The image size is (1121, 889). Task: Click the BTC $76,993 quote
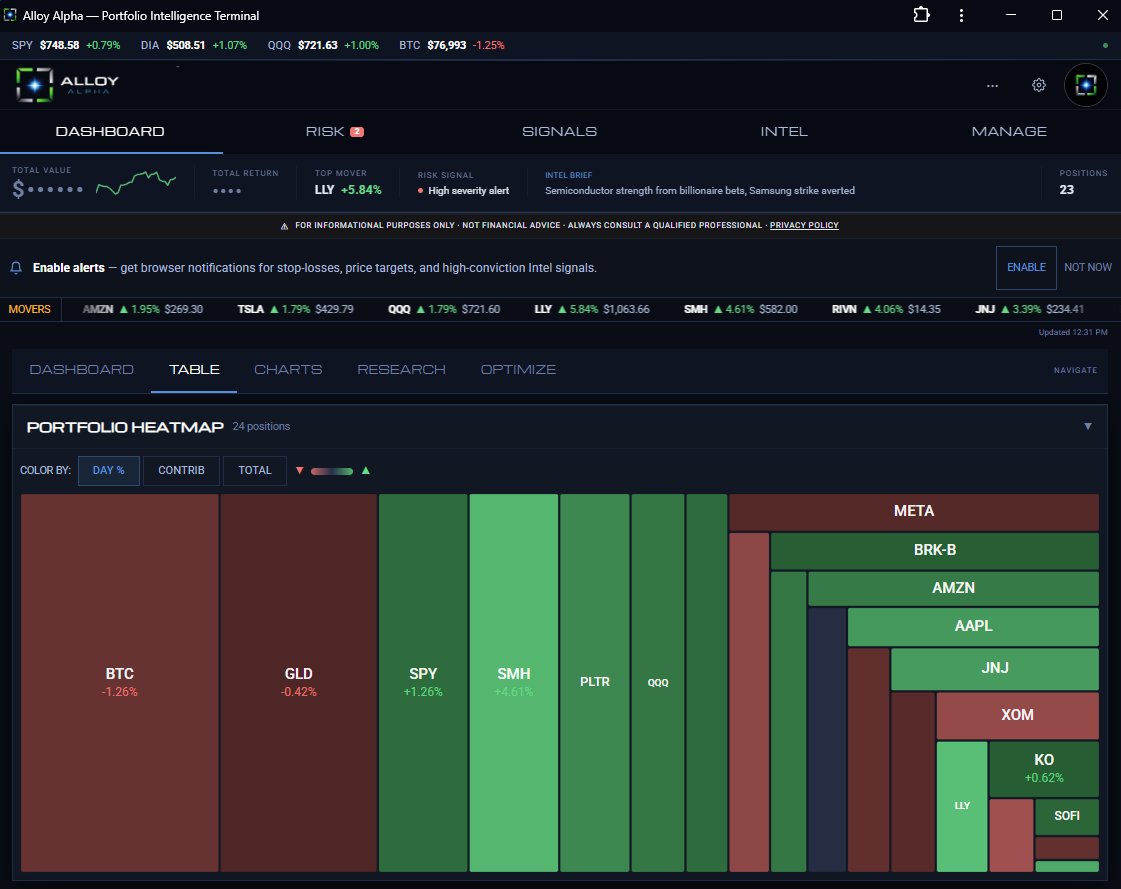coord(452,45)
